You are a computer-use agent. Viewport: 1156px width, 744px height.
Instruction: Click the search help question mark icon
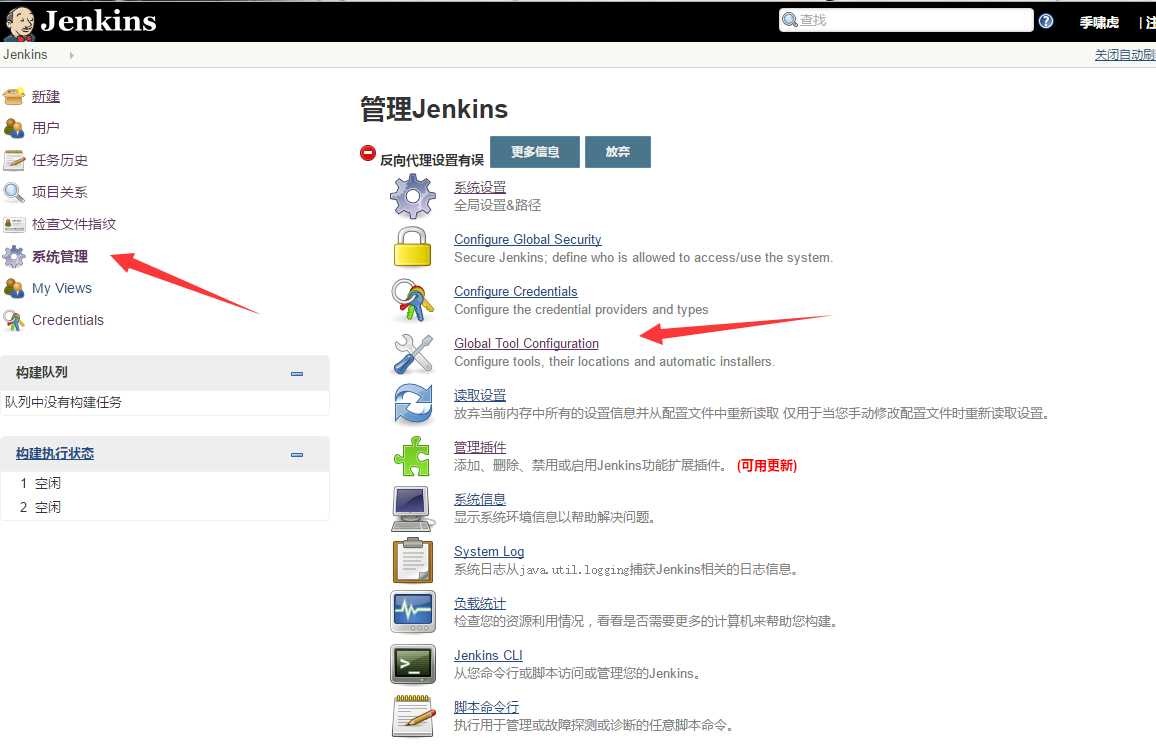point(1045,21)
